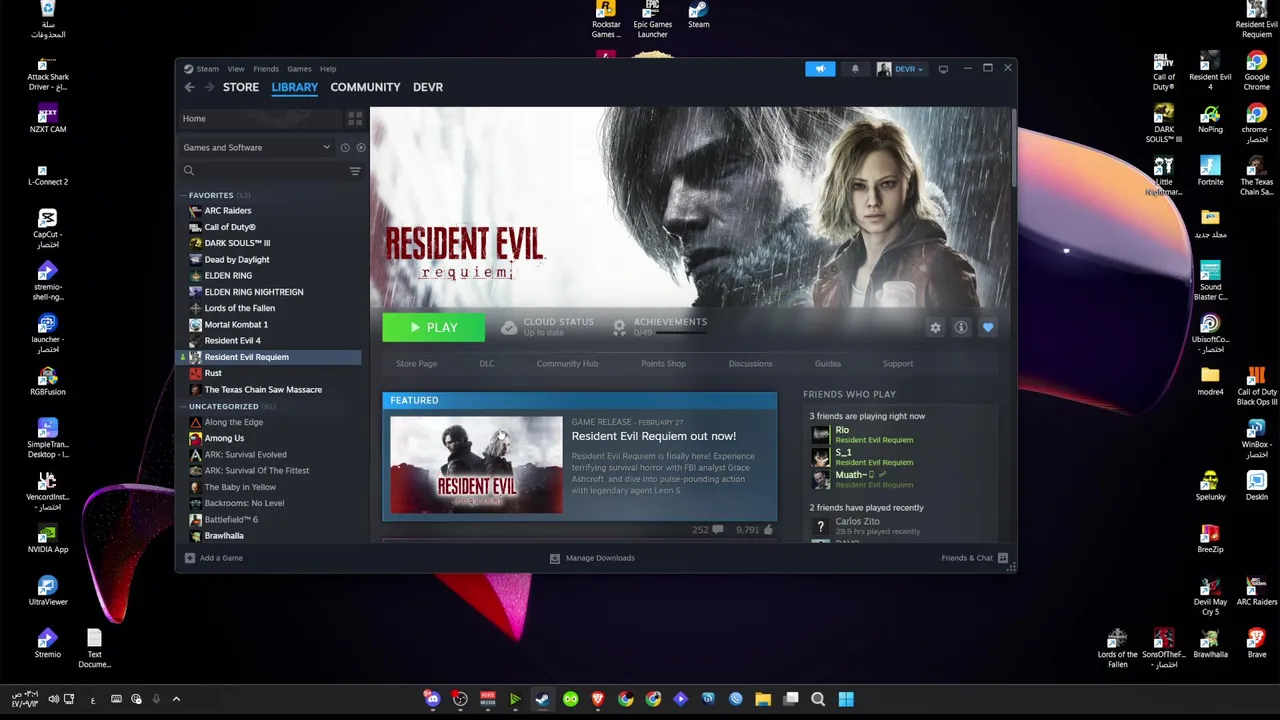Click the green PLAY button
Viewport: 1280px width, 720px height.
[x=433, y=328]
